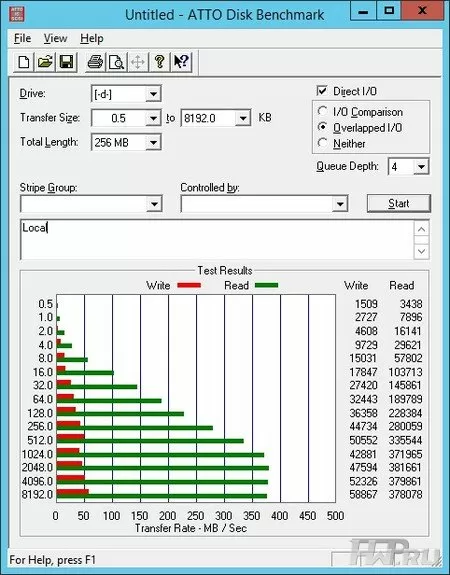Open the View menu

[x=55, y=38]
